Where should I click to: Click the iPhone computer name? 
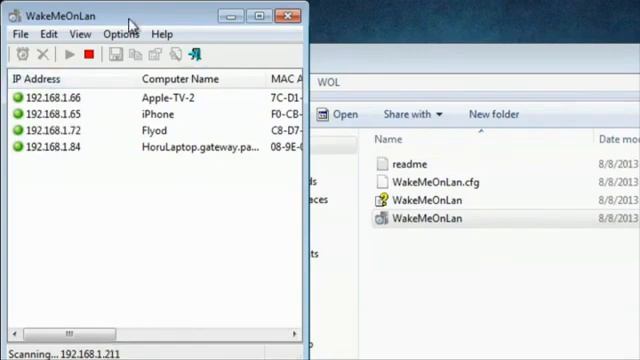158,114
